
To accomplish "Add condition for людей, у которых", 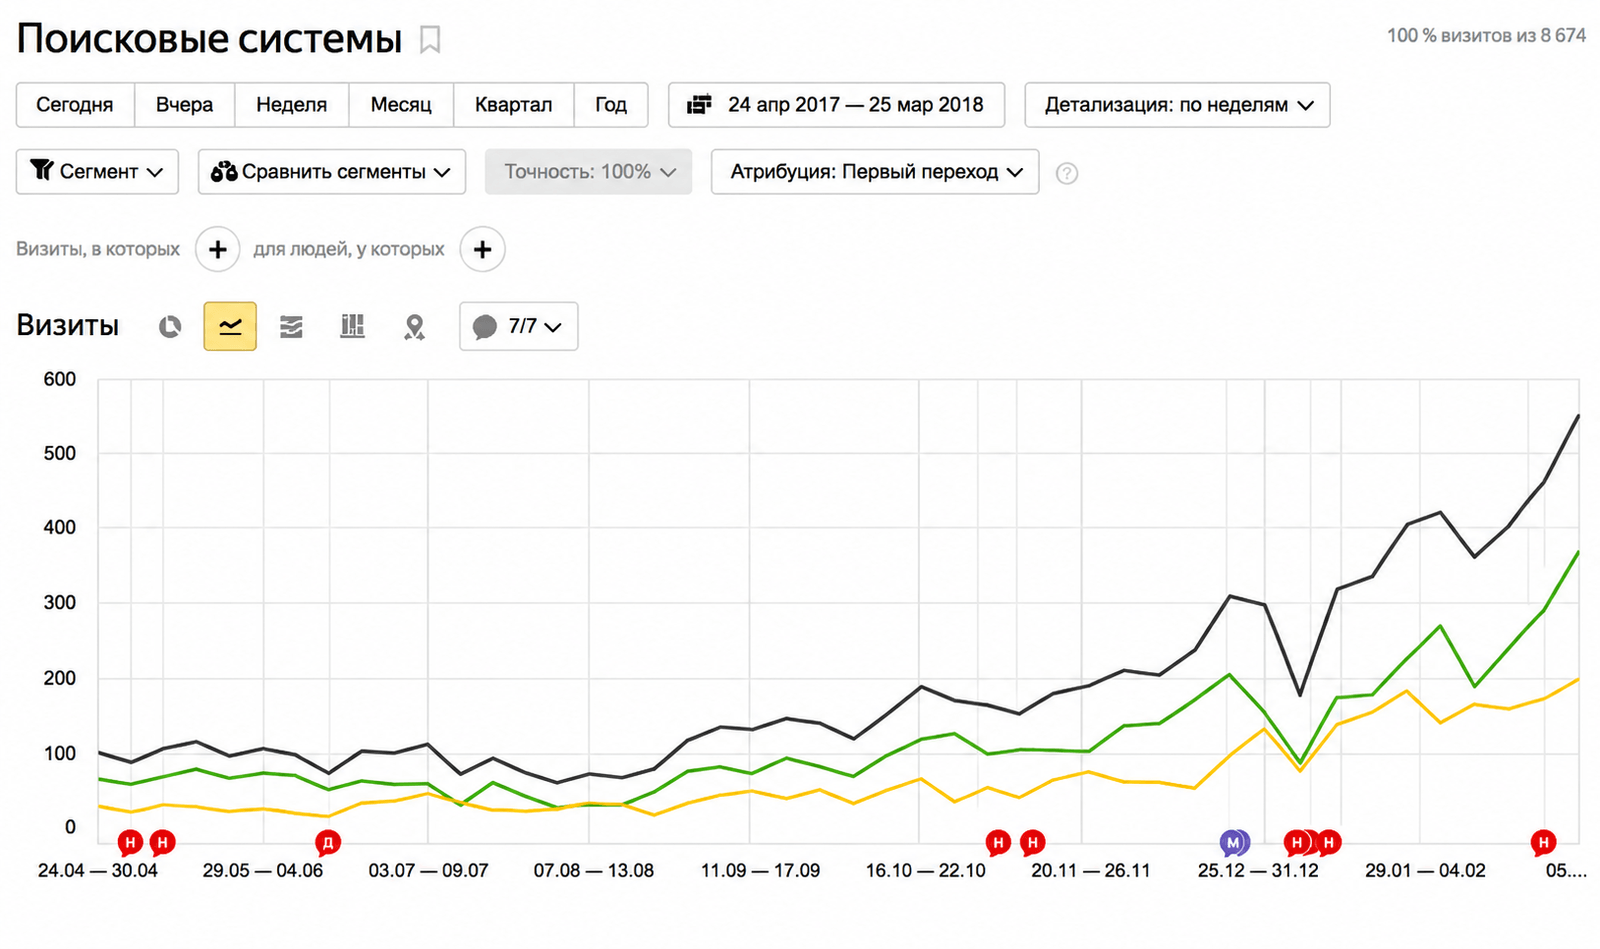I will click(482, 249).
